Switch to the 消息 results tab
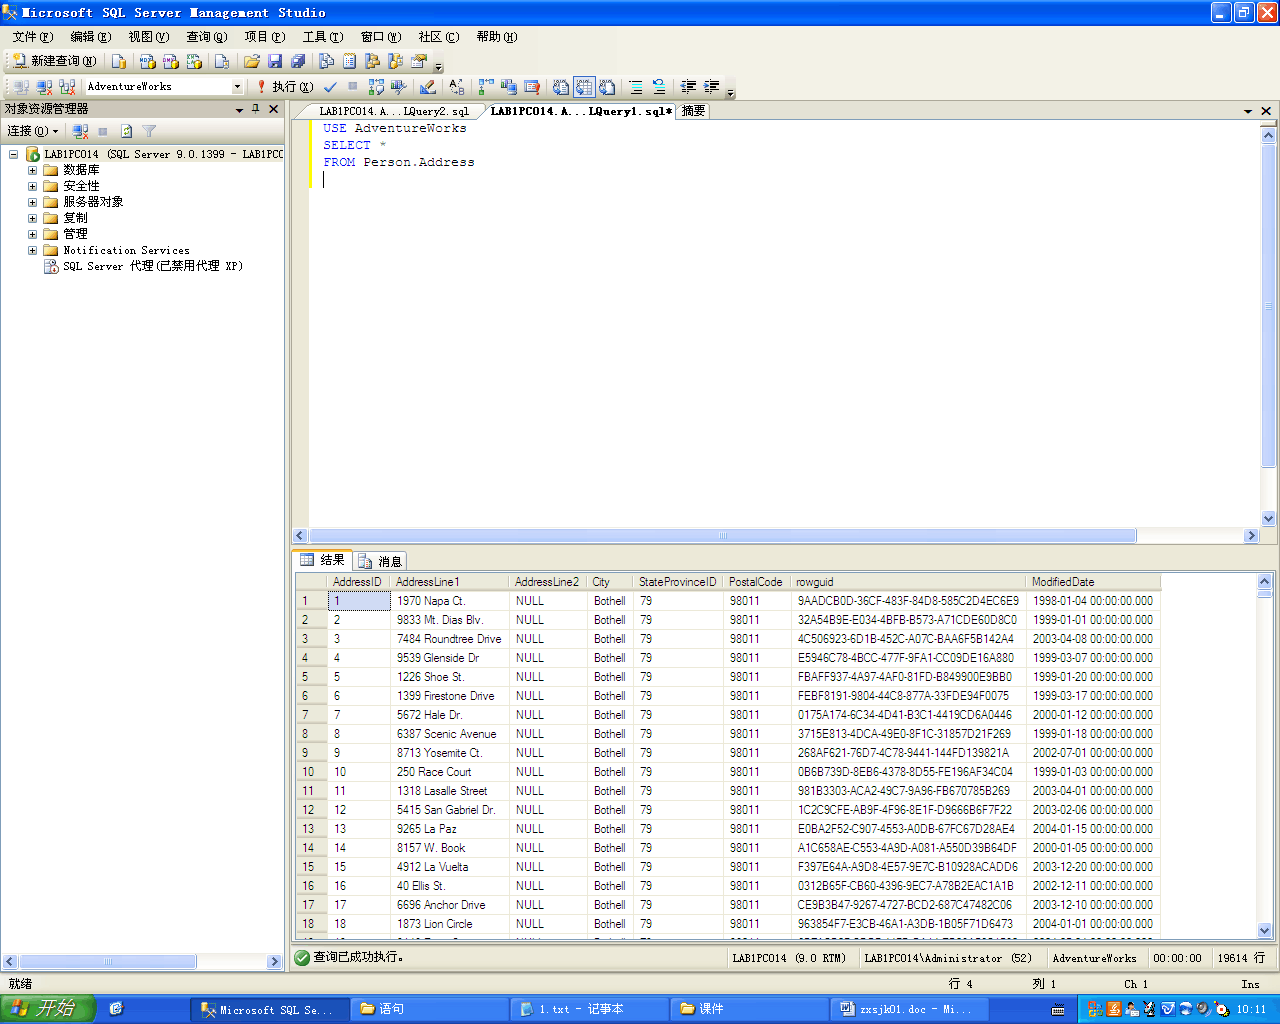Image resolution: width=1280 pixels, height=1024 pixels. pos(380,561)
